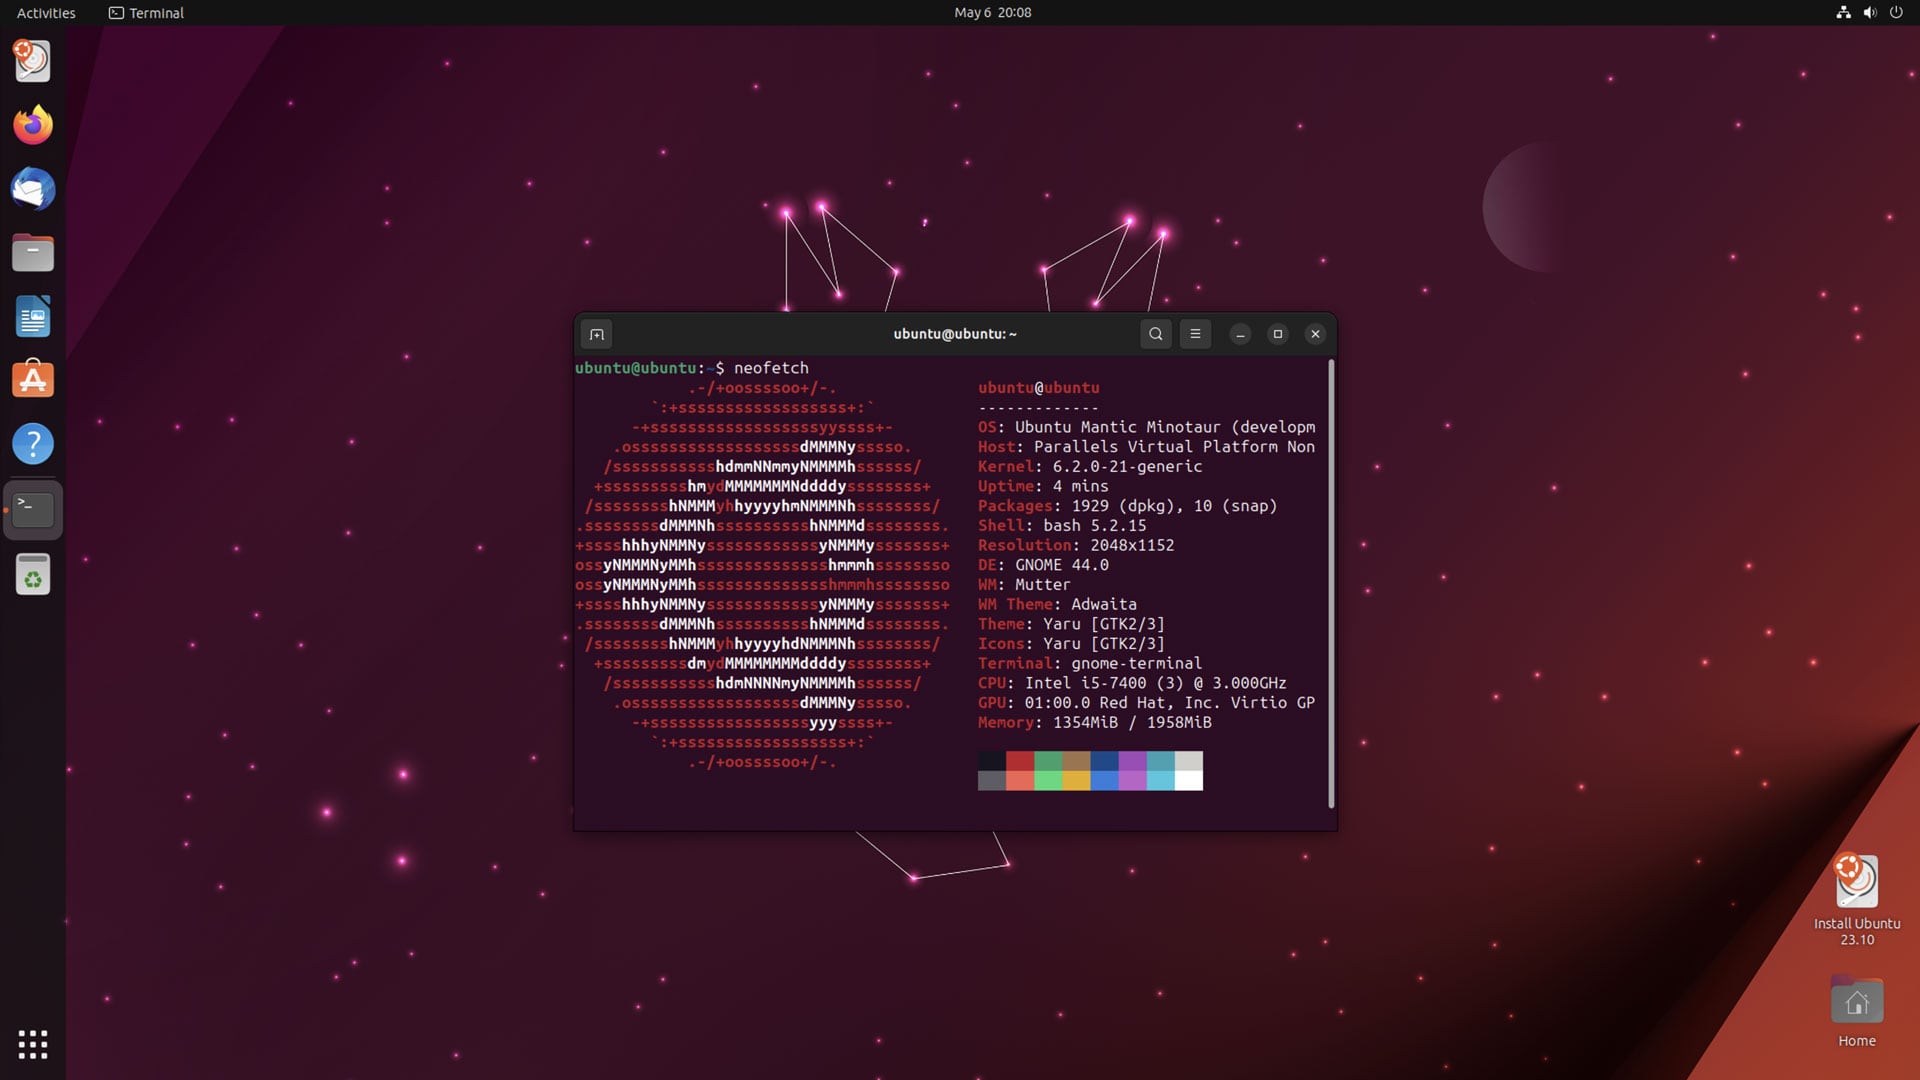Open the Help application
This screenshot has height=1080, width=1920.
(x=32, y=444)
